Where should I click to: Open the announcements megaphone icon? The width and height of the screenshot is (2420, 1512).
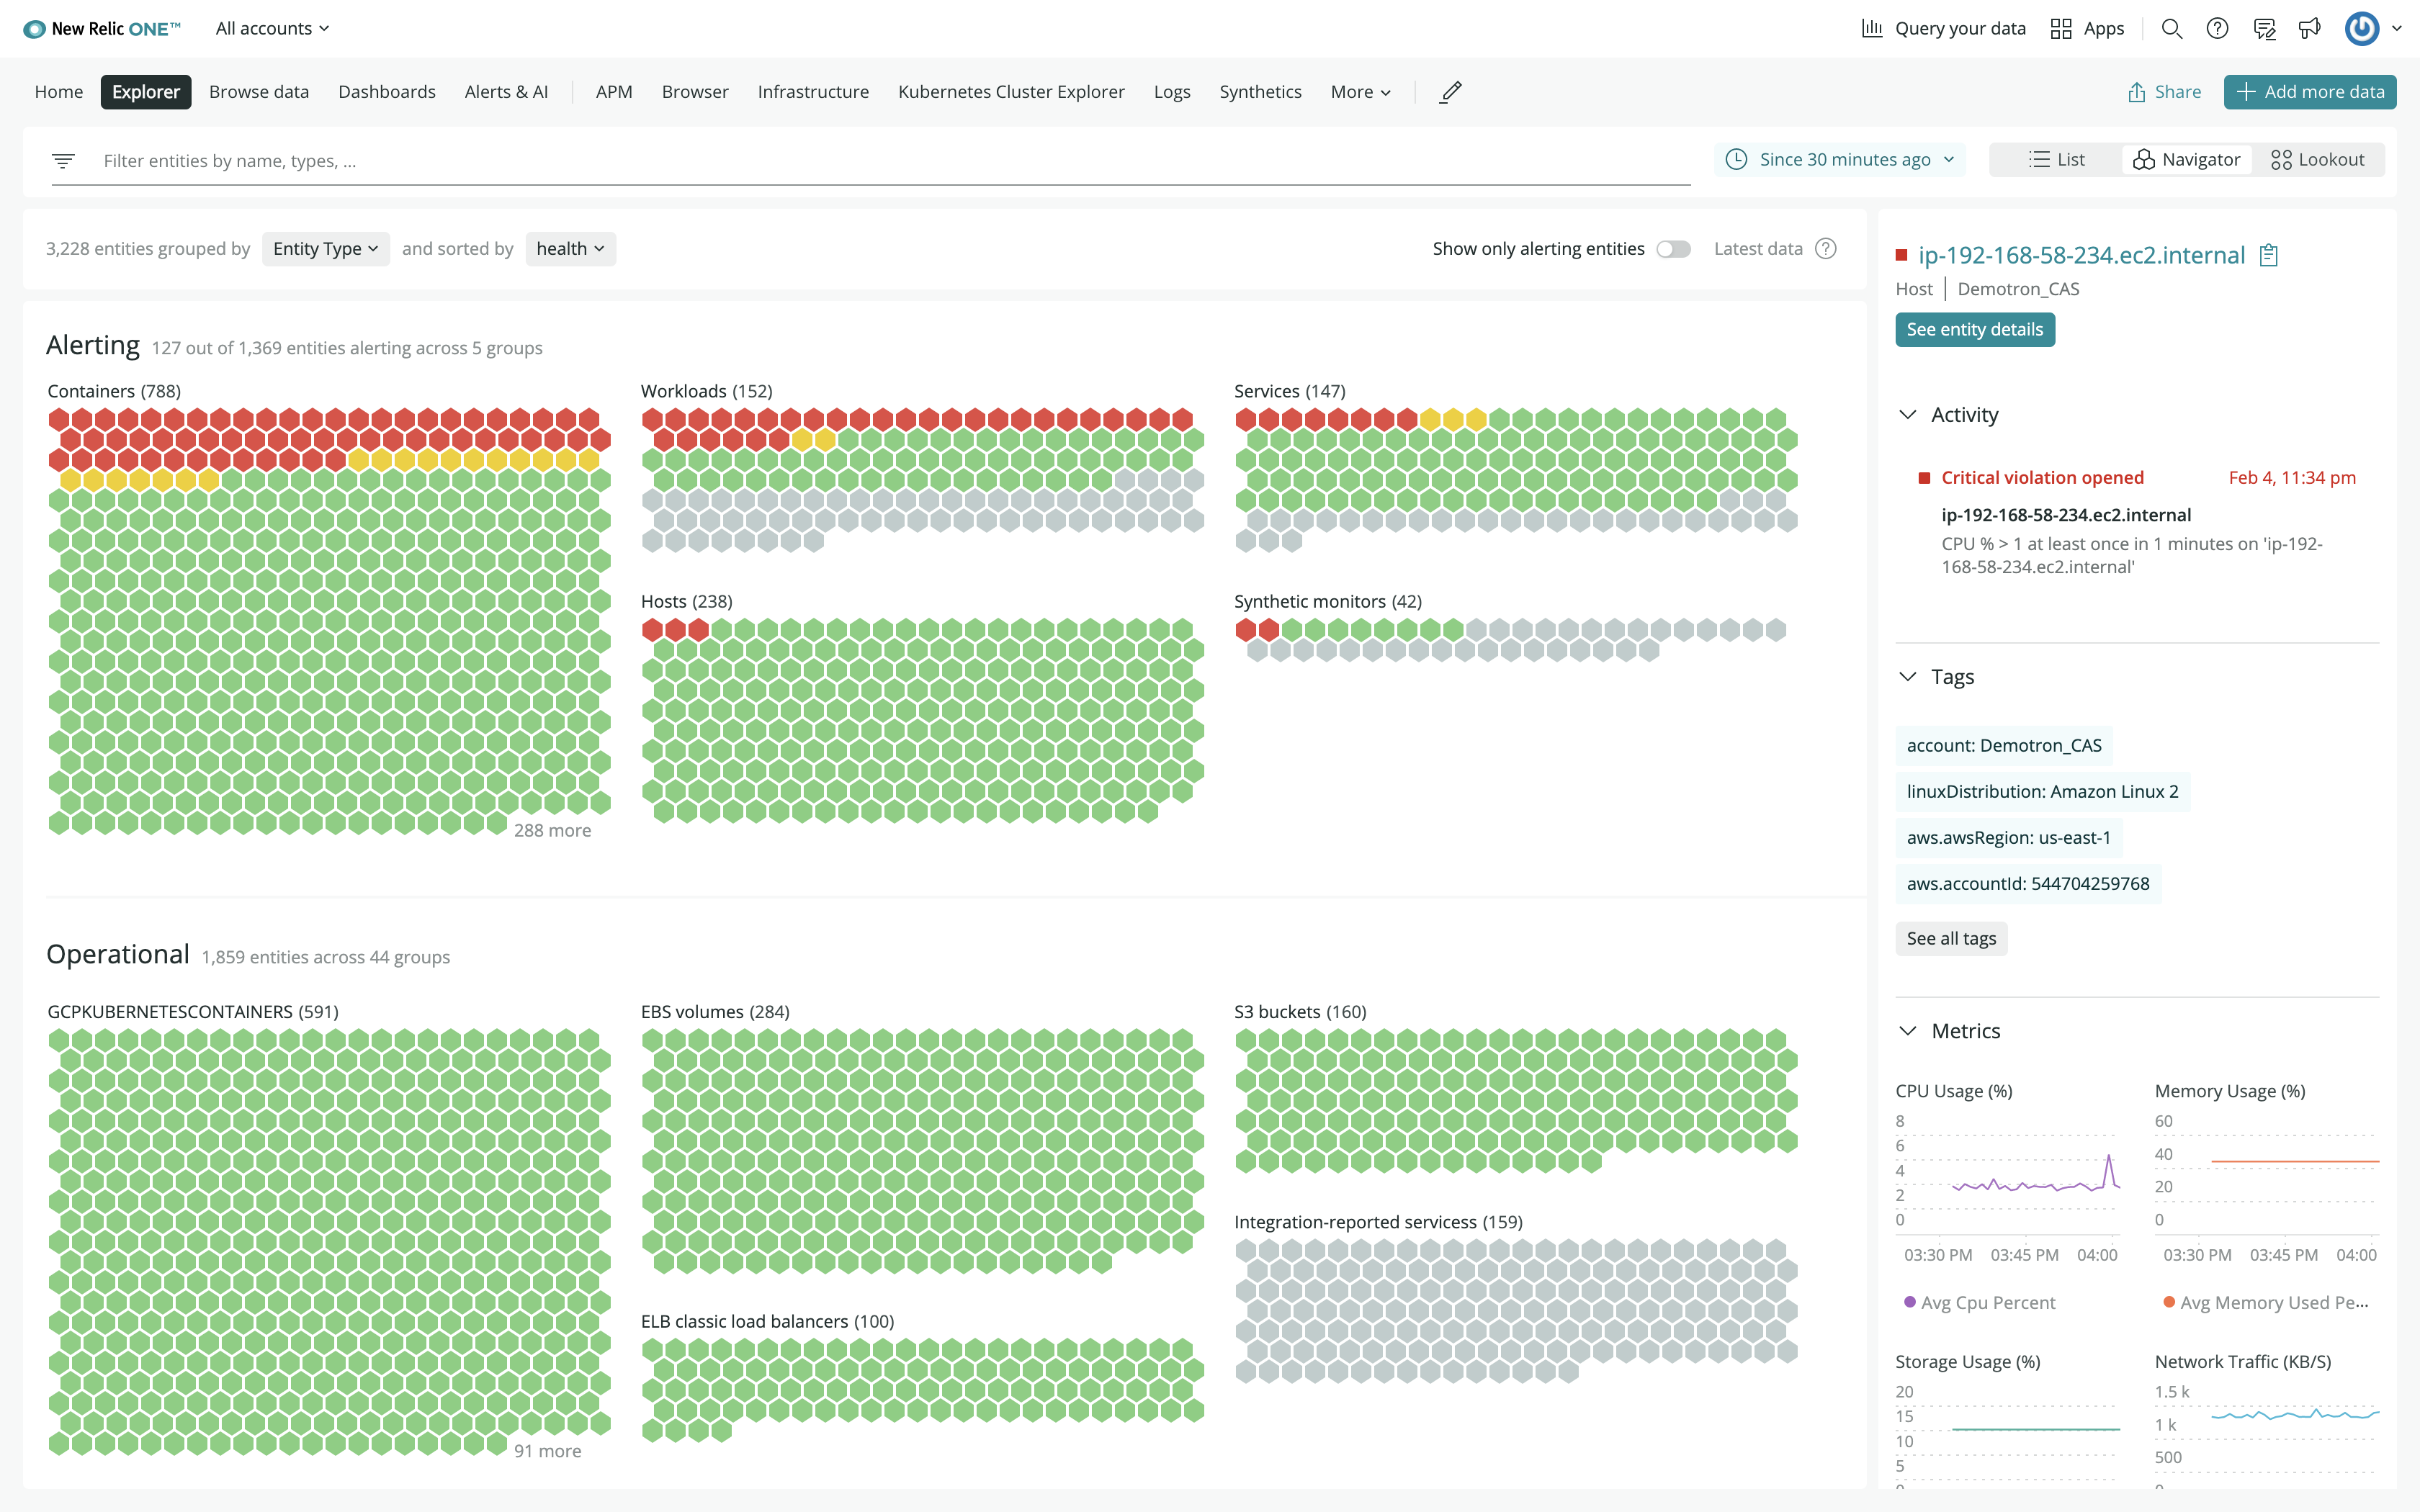tap(2309, 29)
